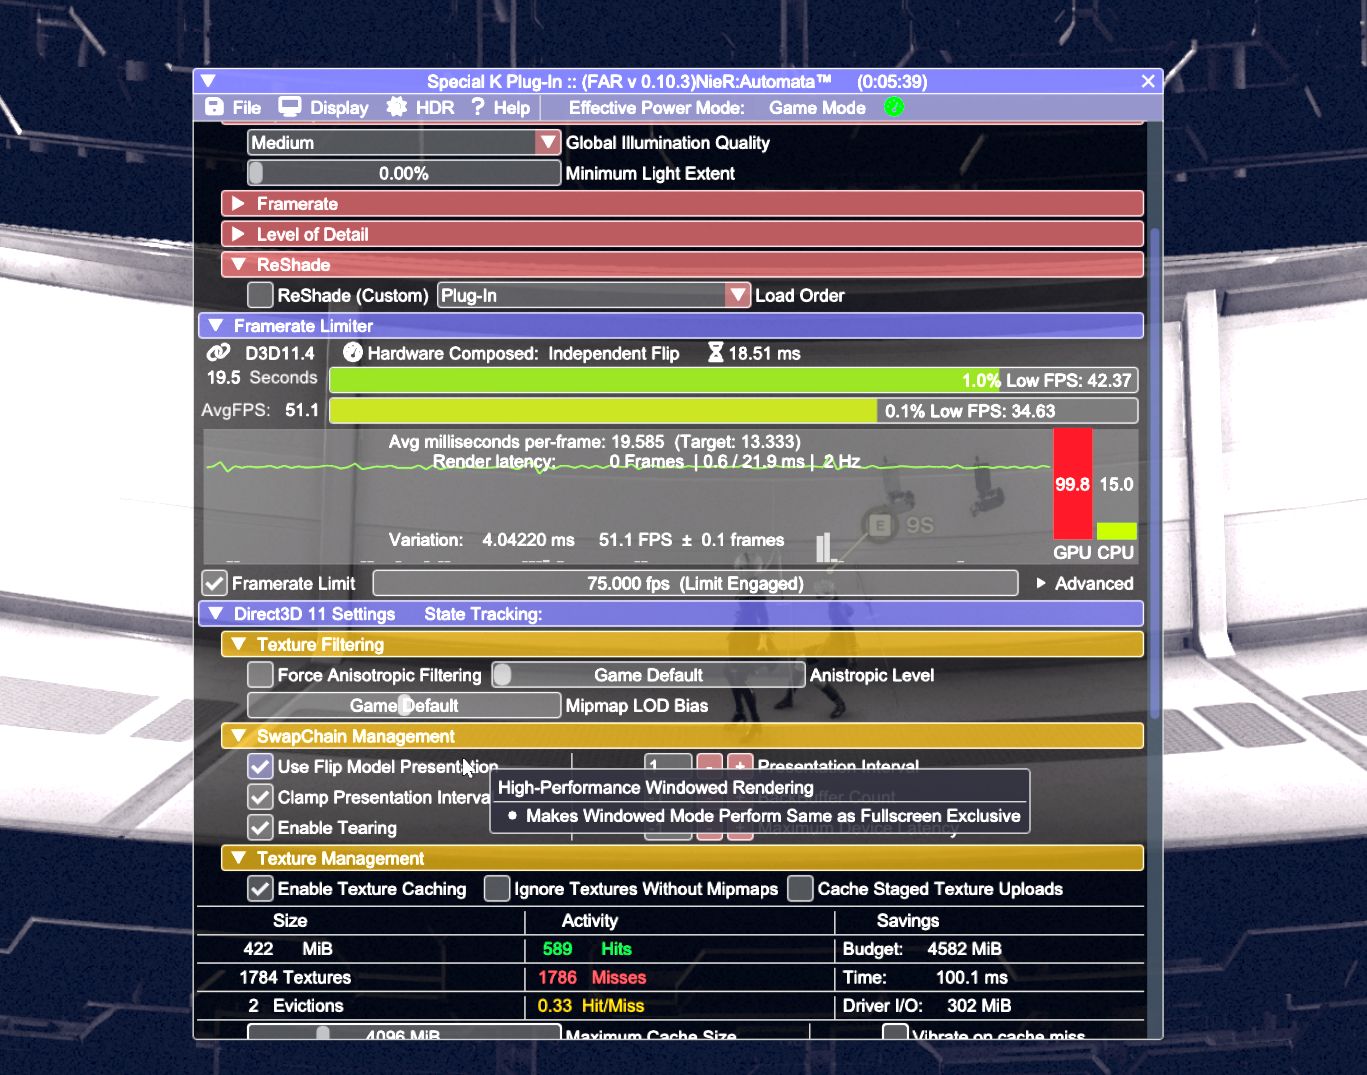Click the 19.5 Seconds label
1367x1075 pixels.
[x=262, y=377]
